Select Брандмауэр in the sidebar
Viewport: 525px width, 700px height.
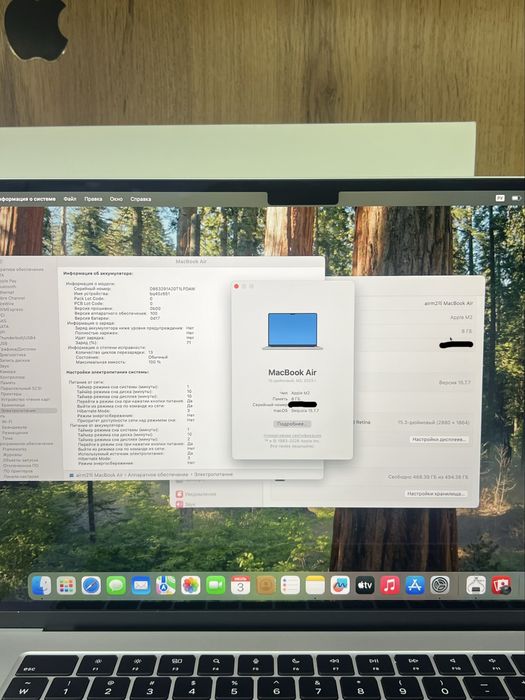14,427
